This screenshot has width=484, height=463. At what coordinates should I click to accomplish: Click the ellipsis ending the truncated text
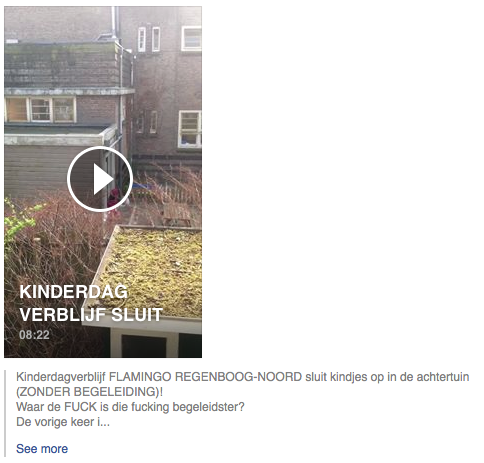coord(105,423)
